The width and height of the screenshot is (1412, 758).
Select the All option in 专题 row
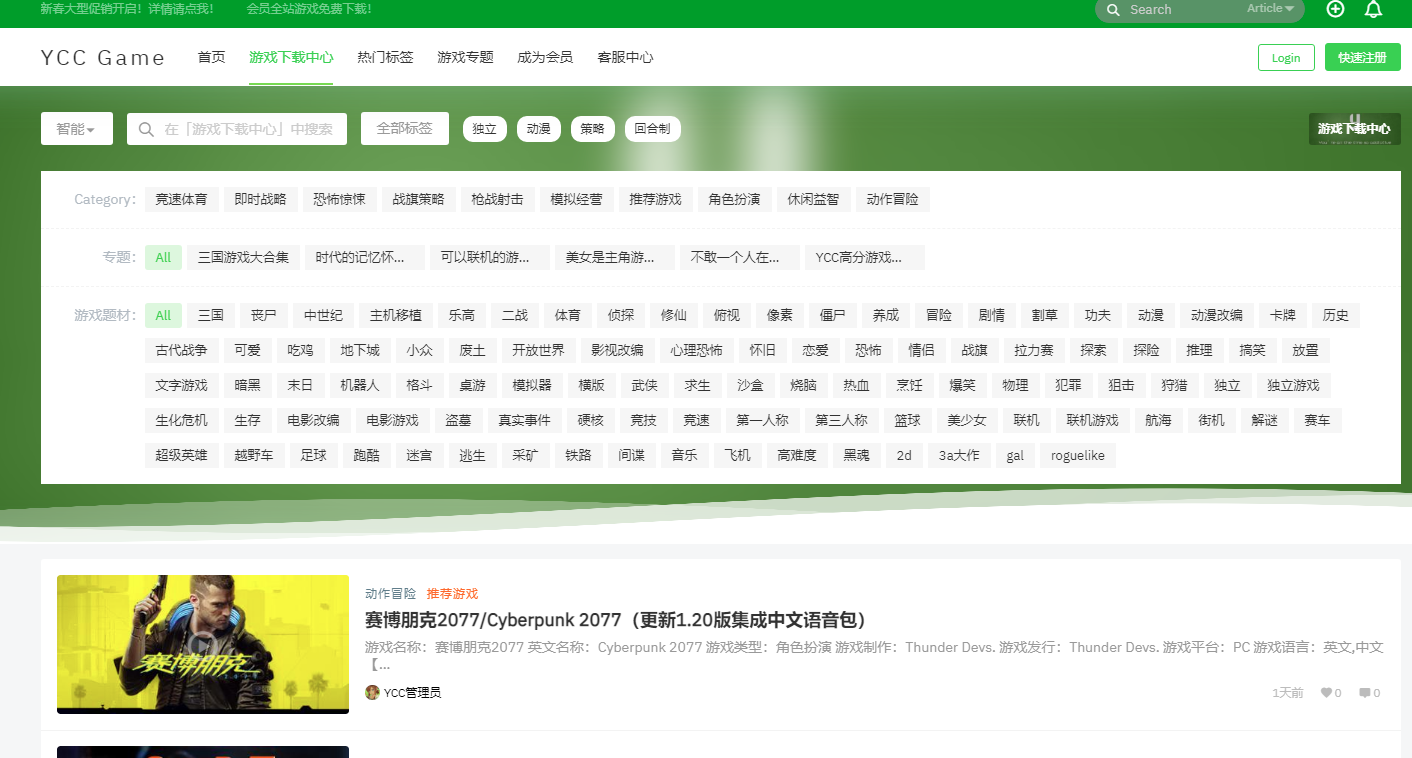(x=163, y=258)
